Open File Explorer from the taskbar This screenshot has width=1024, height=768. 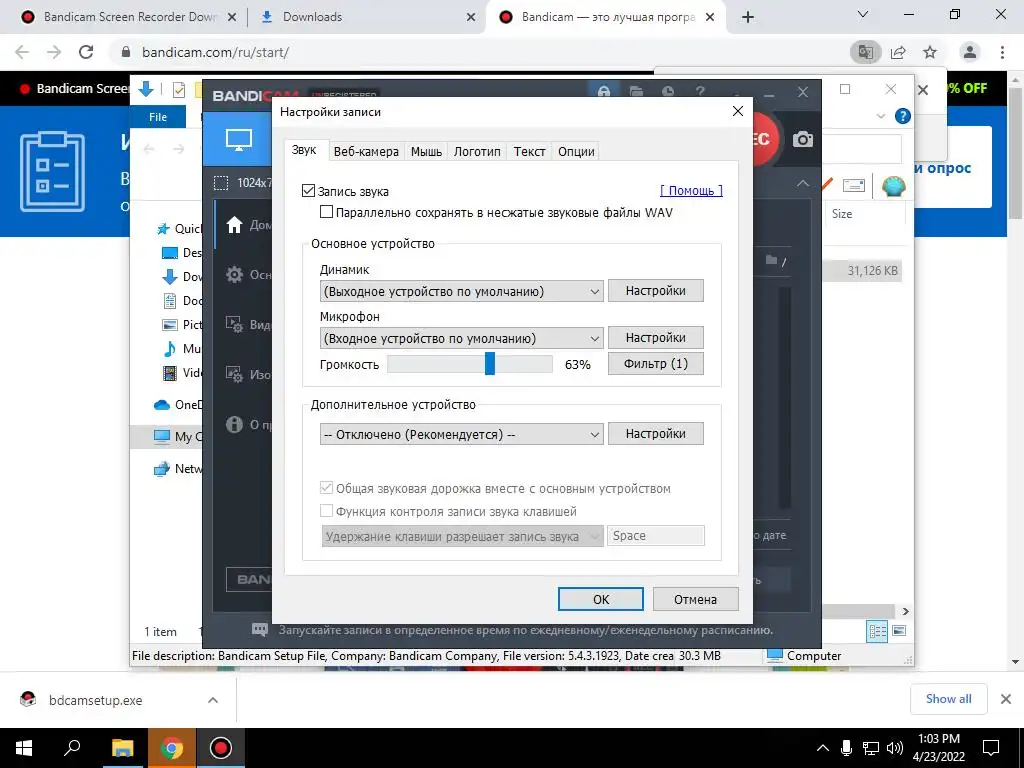click(122, 748)
